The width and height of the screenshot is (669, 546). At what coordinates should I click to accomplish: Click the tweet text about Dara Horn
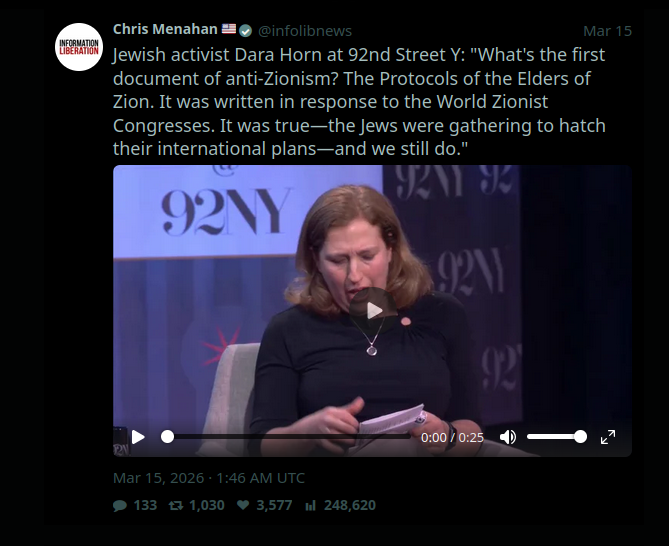click(359, 102)
